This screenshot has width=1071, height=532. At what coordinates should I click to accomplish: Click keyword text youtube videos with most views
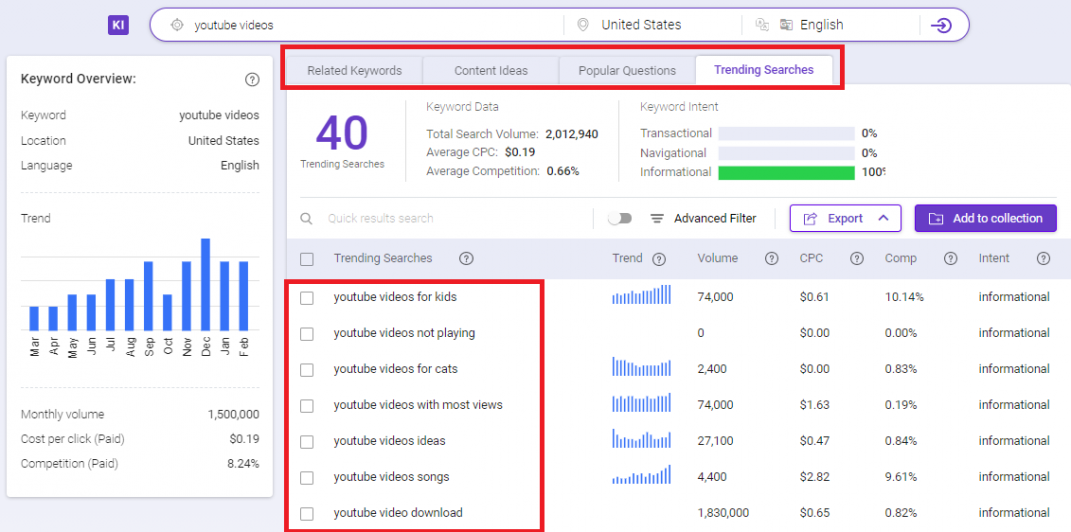point(418,405)
